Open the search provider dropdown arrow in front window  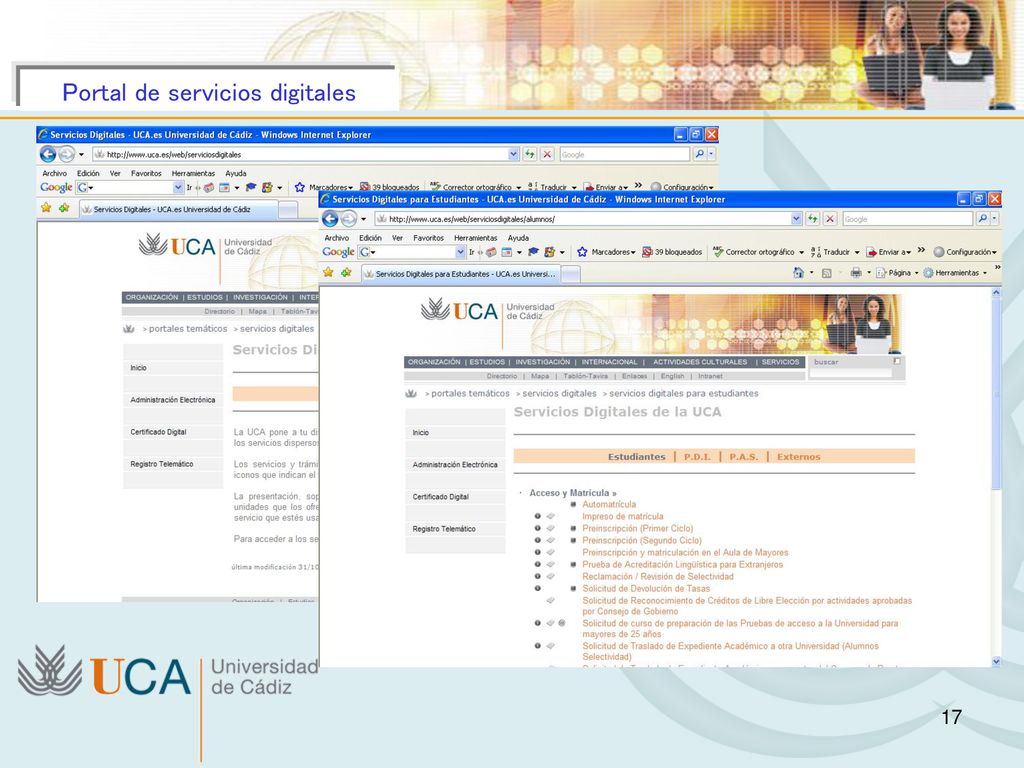(995, 219)
